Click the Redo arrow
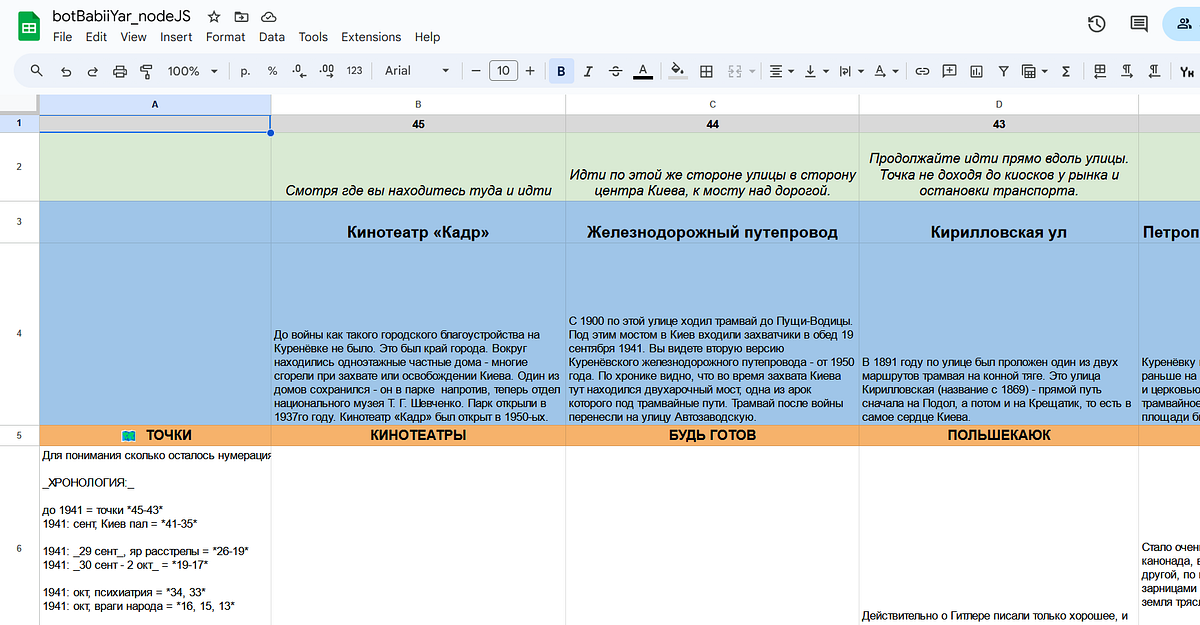The height and width of the screenshot is (625, 1200). (x=93, y=71)
